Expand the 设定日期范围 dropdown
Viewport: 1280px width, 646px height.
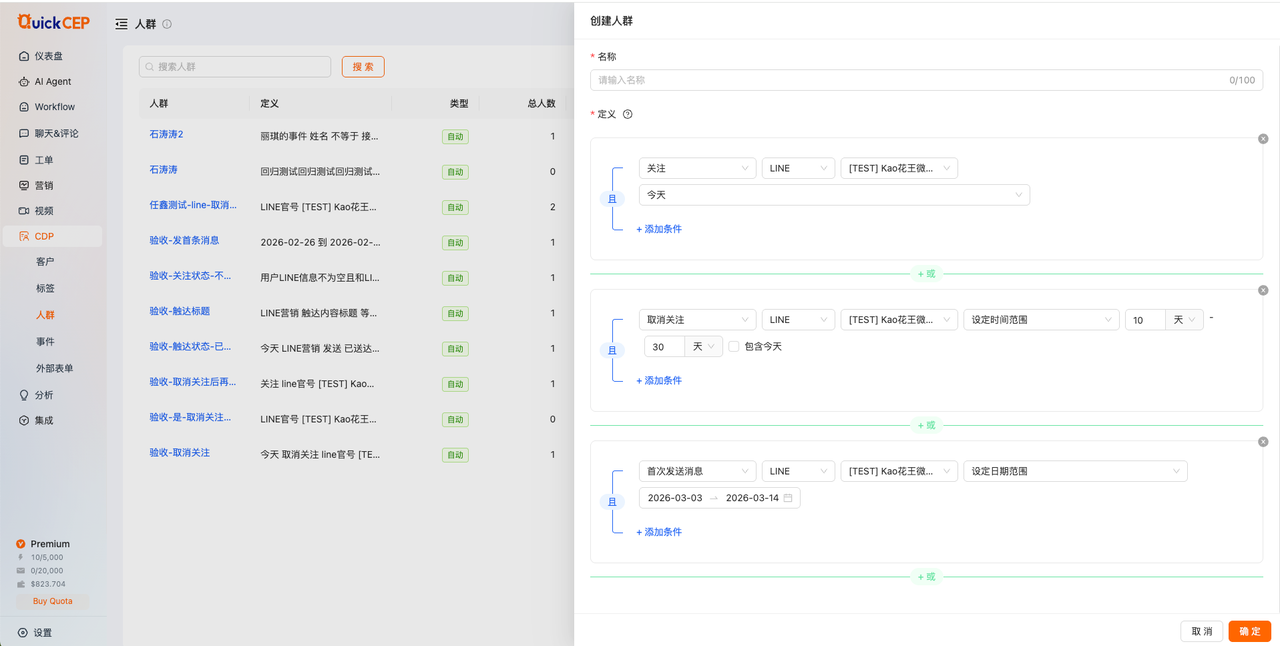(1075, 471)
